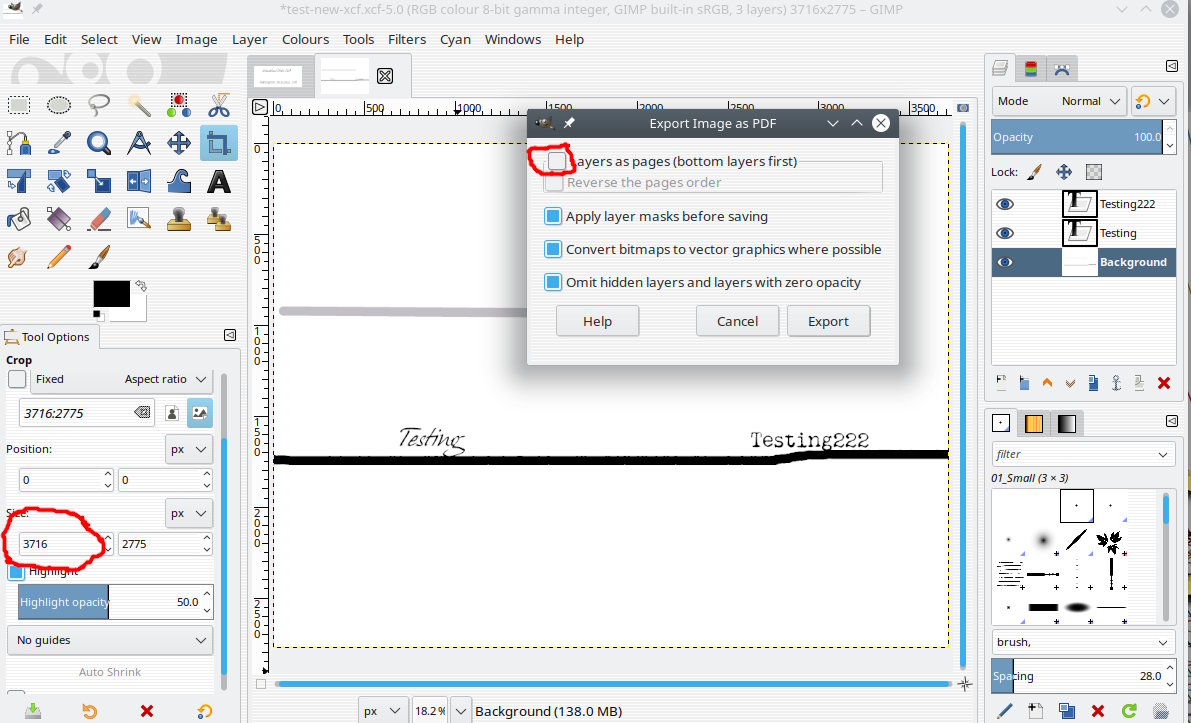Hide the Background layer
This screenshot has width=1191, height=723.
click(1005, 262)
